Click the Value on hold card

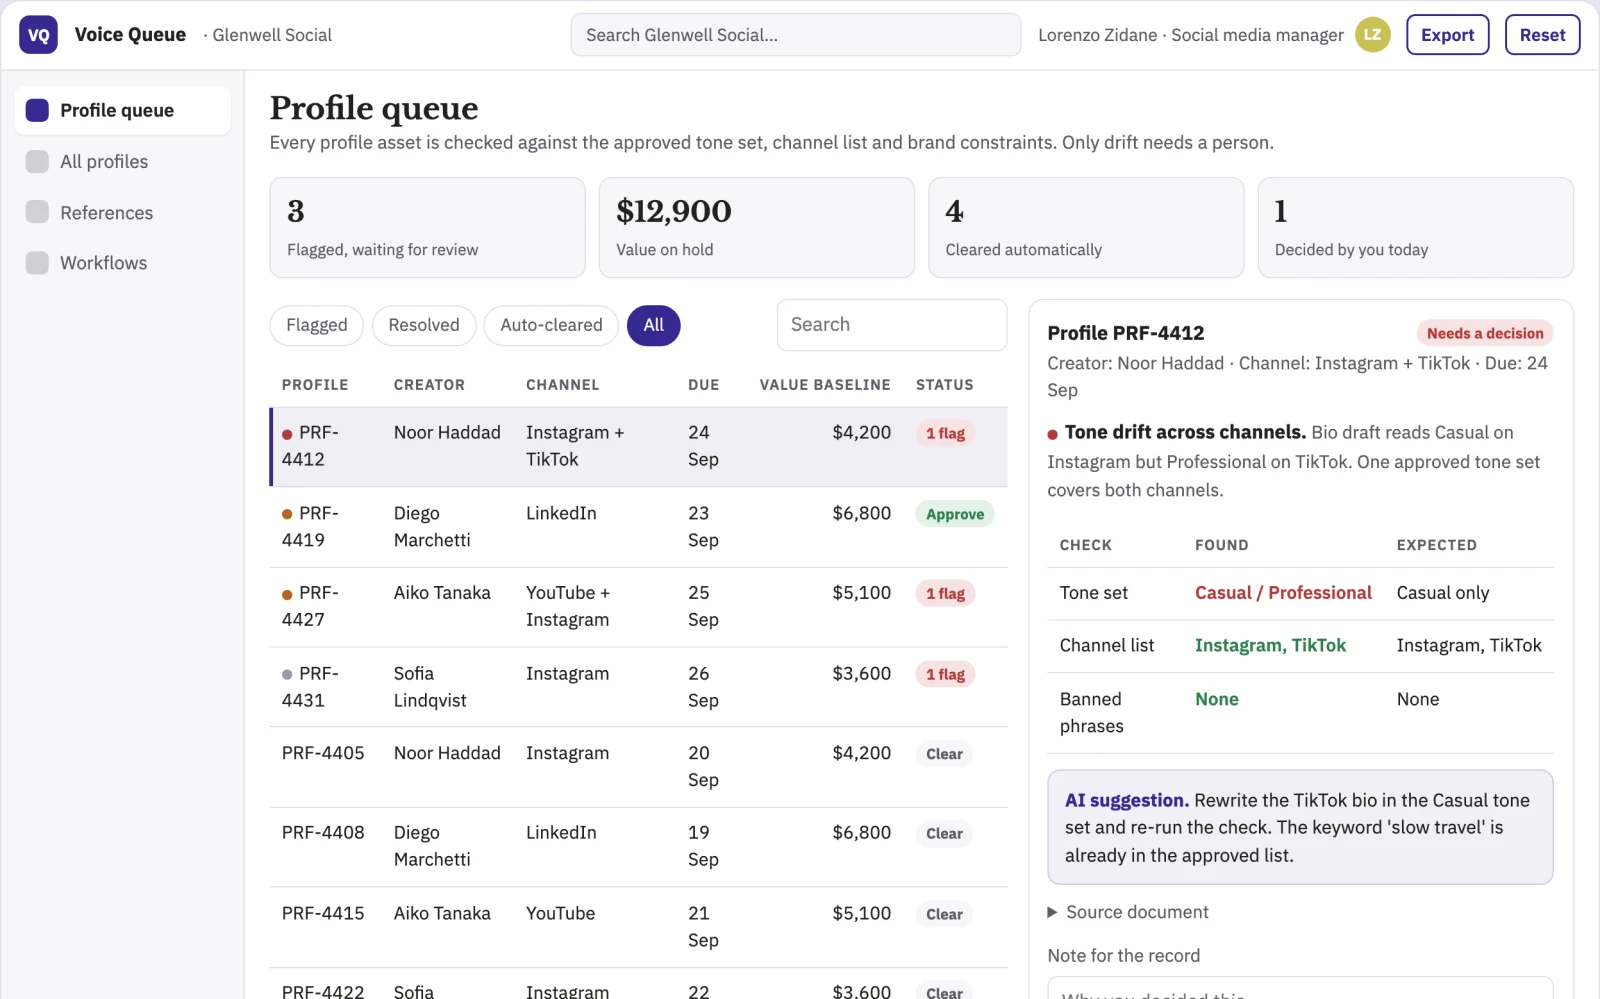click(x=756, y=228)
